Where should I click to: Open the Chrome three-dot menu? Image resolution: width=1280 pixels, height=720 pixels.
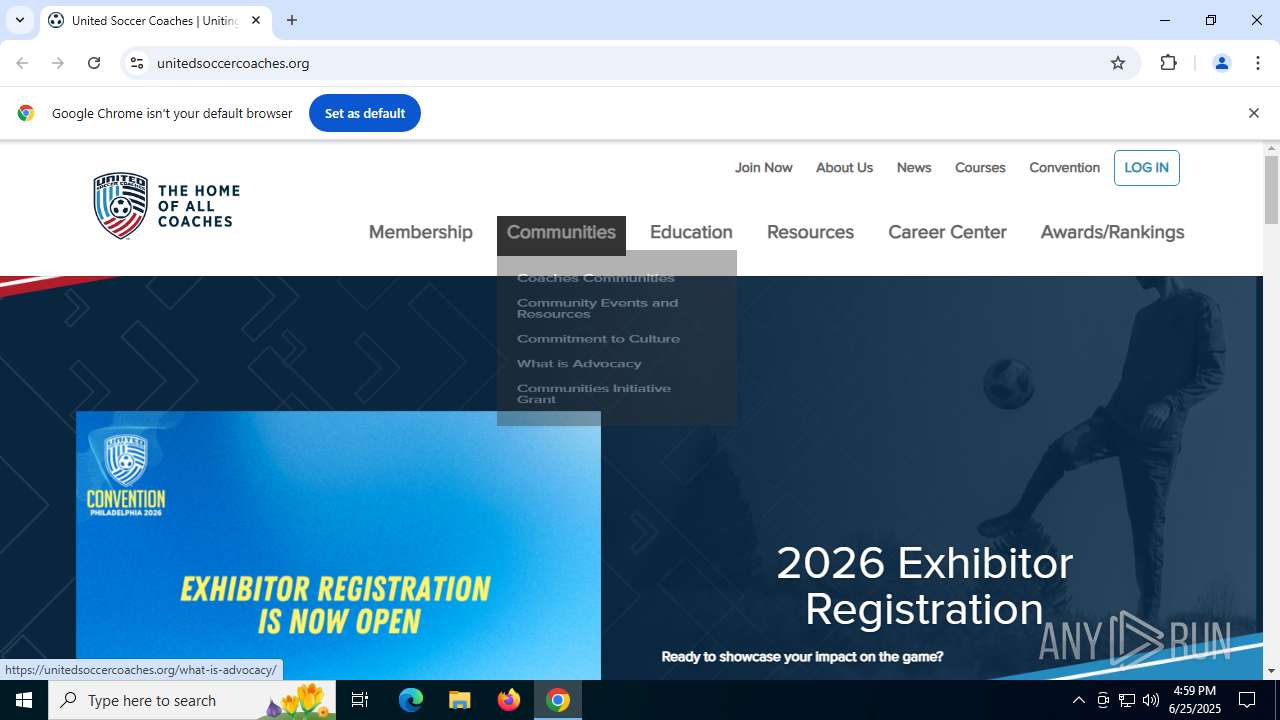1258,63
